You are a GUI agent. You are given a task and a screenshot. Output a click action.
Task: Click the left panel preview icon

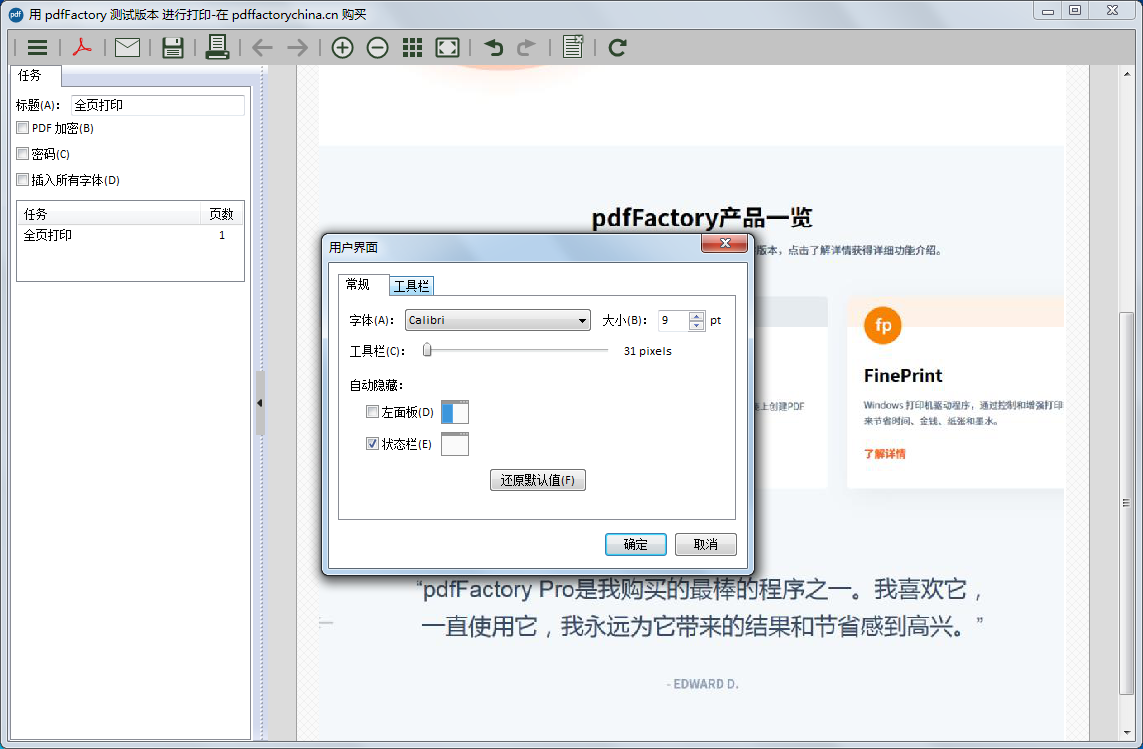click(x=455, y=412)
